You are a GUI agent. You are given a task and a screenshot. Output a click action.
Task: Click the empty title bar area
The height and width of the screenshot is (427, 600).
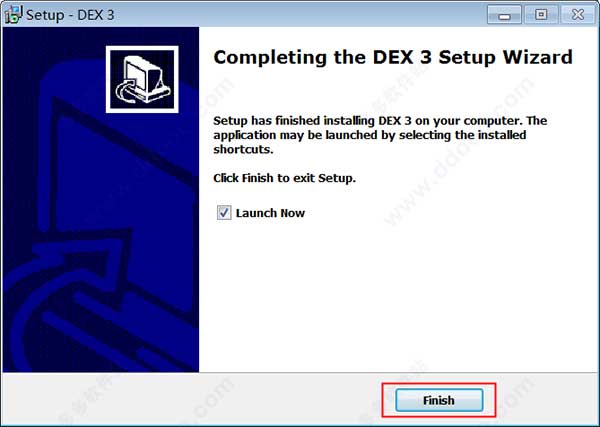point(298,15)
